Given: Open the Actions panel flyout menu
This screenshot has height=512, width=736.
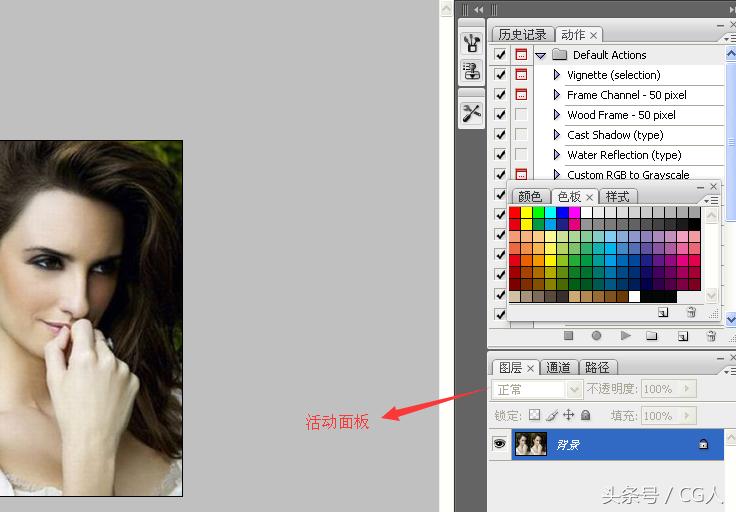Looking at the screenshot, I should pyautogui.click(x=729, y=38).
